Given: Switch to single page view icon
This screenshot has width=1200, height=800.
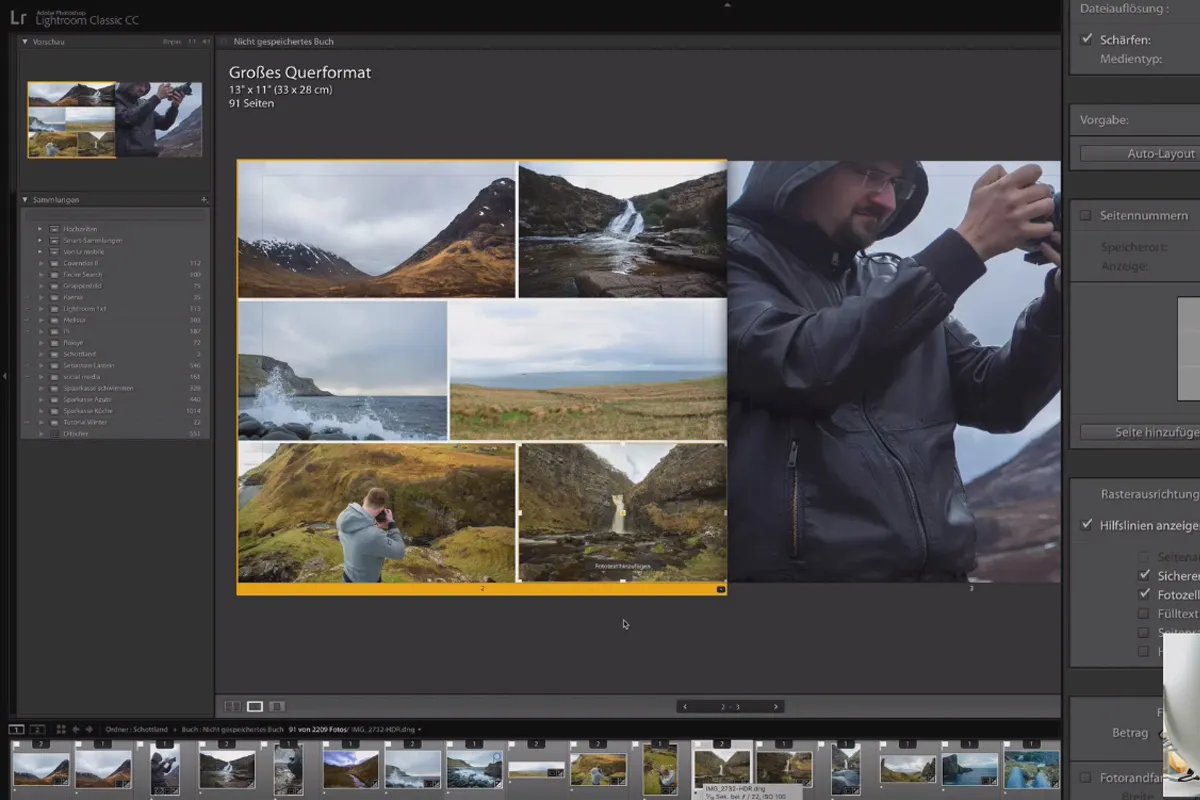Looking at the screenshot, I should pos(277,706).
